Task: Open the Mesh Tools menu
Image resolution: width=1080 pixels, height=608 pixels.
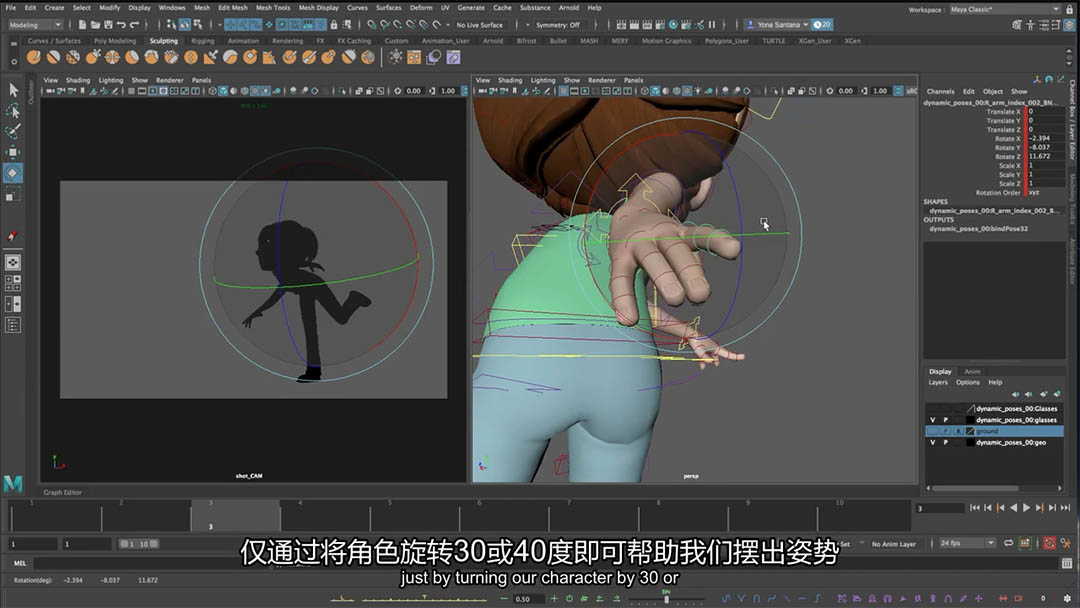Action: (273, 8)
